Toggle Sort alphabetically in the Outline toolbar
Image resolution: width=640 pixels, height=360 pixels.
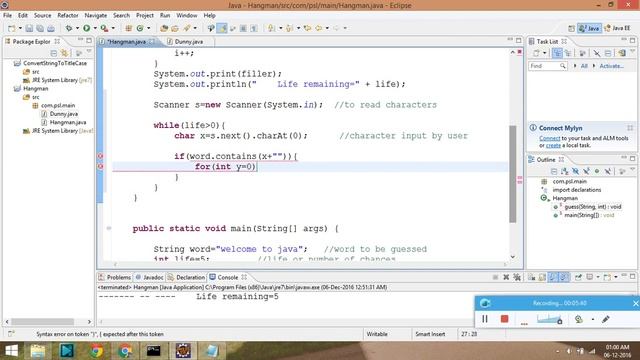point(564,171)
